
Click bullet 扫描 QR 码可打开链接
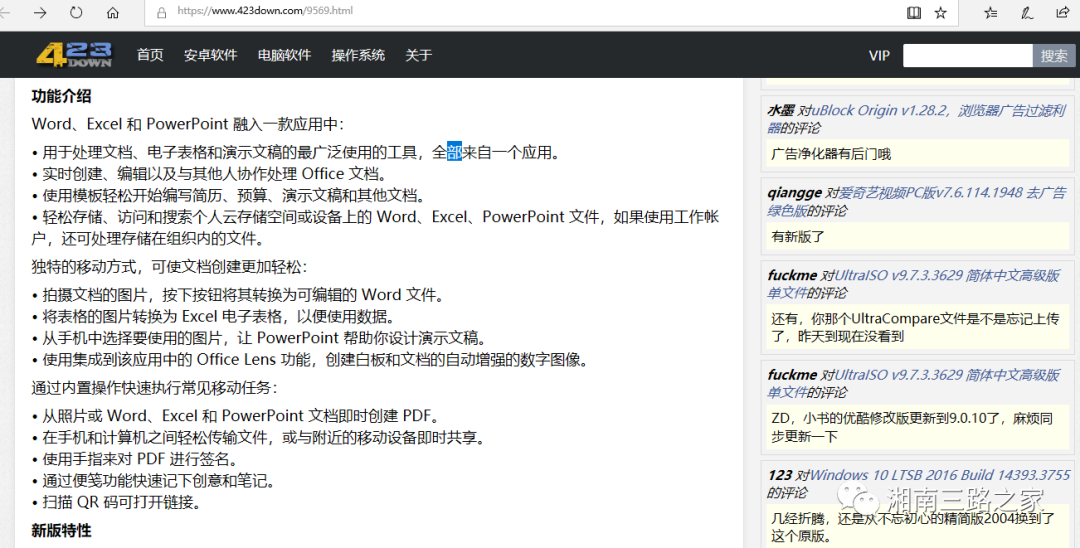click(x=117, y=502)
